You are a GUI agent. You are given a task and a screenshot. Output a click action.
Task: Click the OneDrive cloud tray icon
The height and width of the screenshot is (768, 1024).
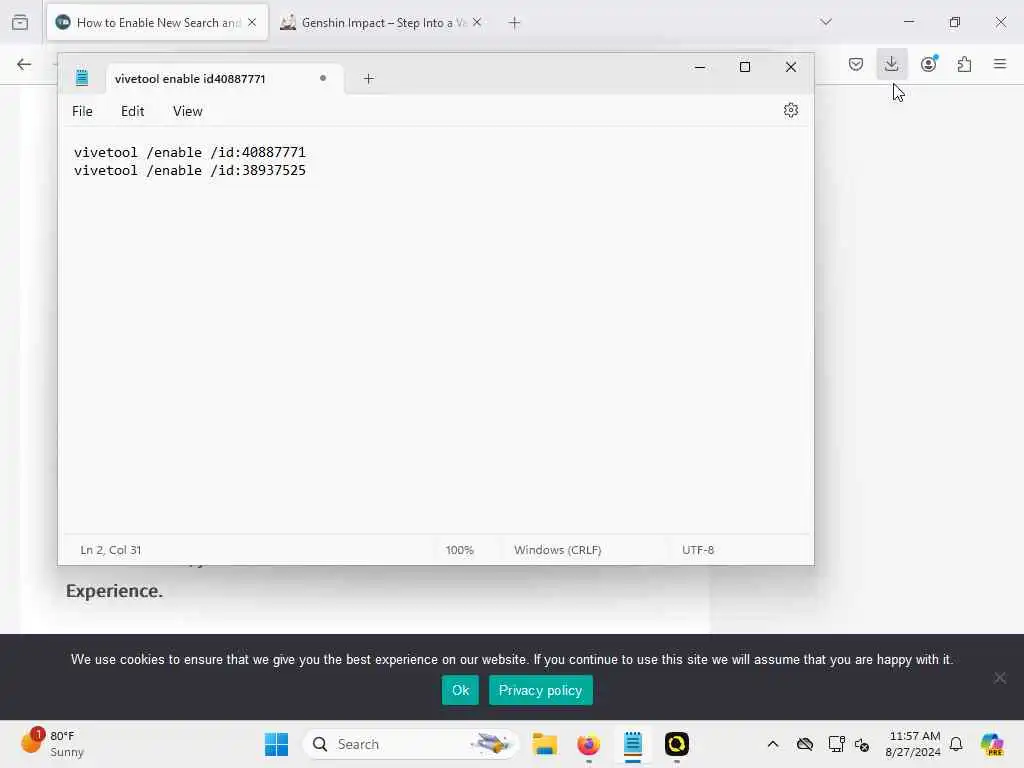click(x=805, y=744)
